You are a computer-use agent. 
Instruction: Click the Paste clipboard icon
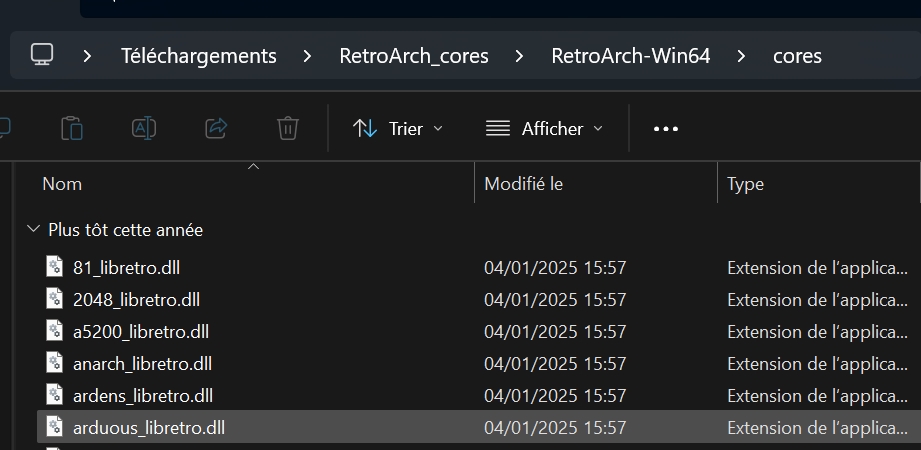(72, 128)
